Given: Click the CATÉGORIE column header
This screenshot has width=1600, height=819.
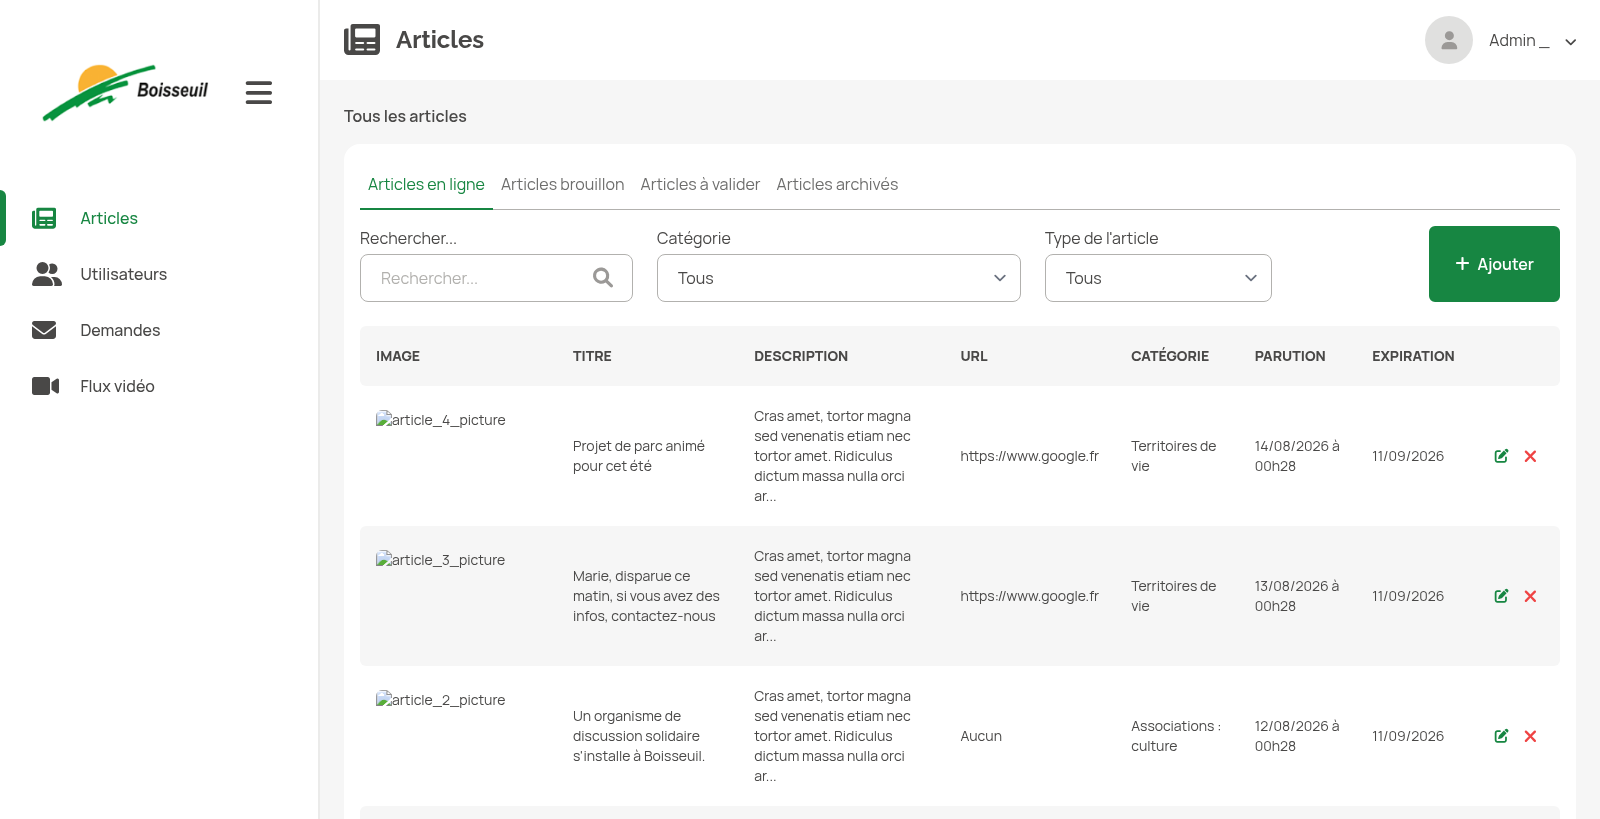Looking at the screenshot, I should coord(1170,356).
